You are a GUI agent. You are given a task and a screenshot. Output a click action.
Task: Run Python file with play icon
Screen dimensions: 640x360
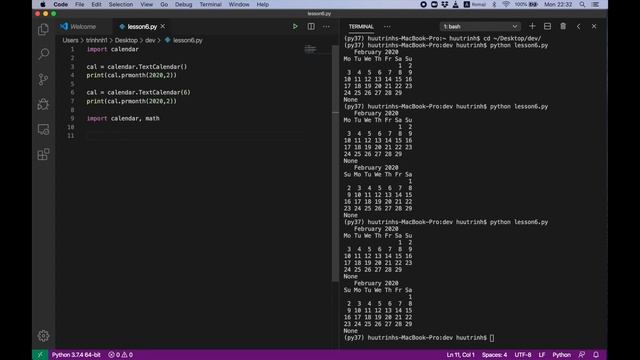pyautogui.click(x=295, y=27)
